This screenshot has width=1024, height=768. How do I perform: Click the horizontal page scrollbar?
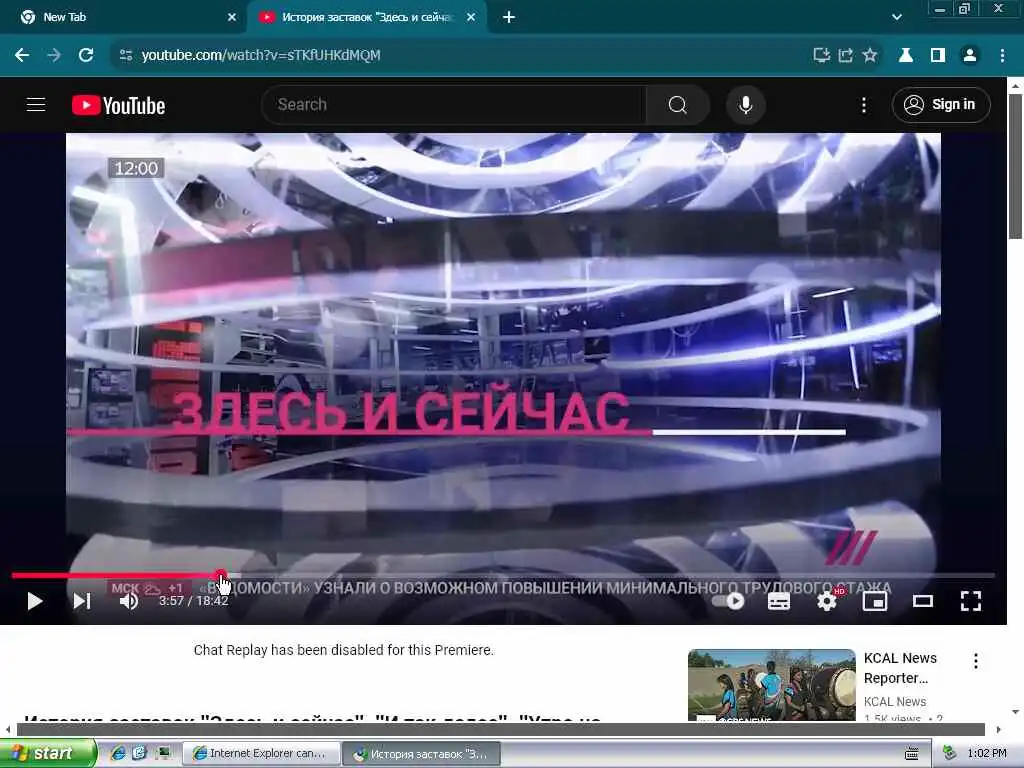coord(501,729)
